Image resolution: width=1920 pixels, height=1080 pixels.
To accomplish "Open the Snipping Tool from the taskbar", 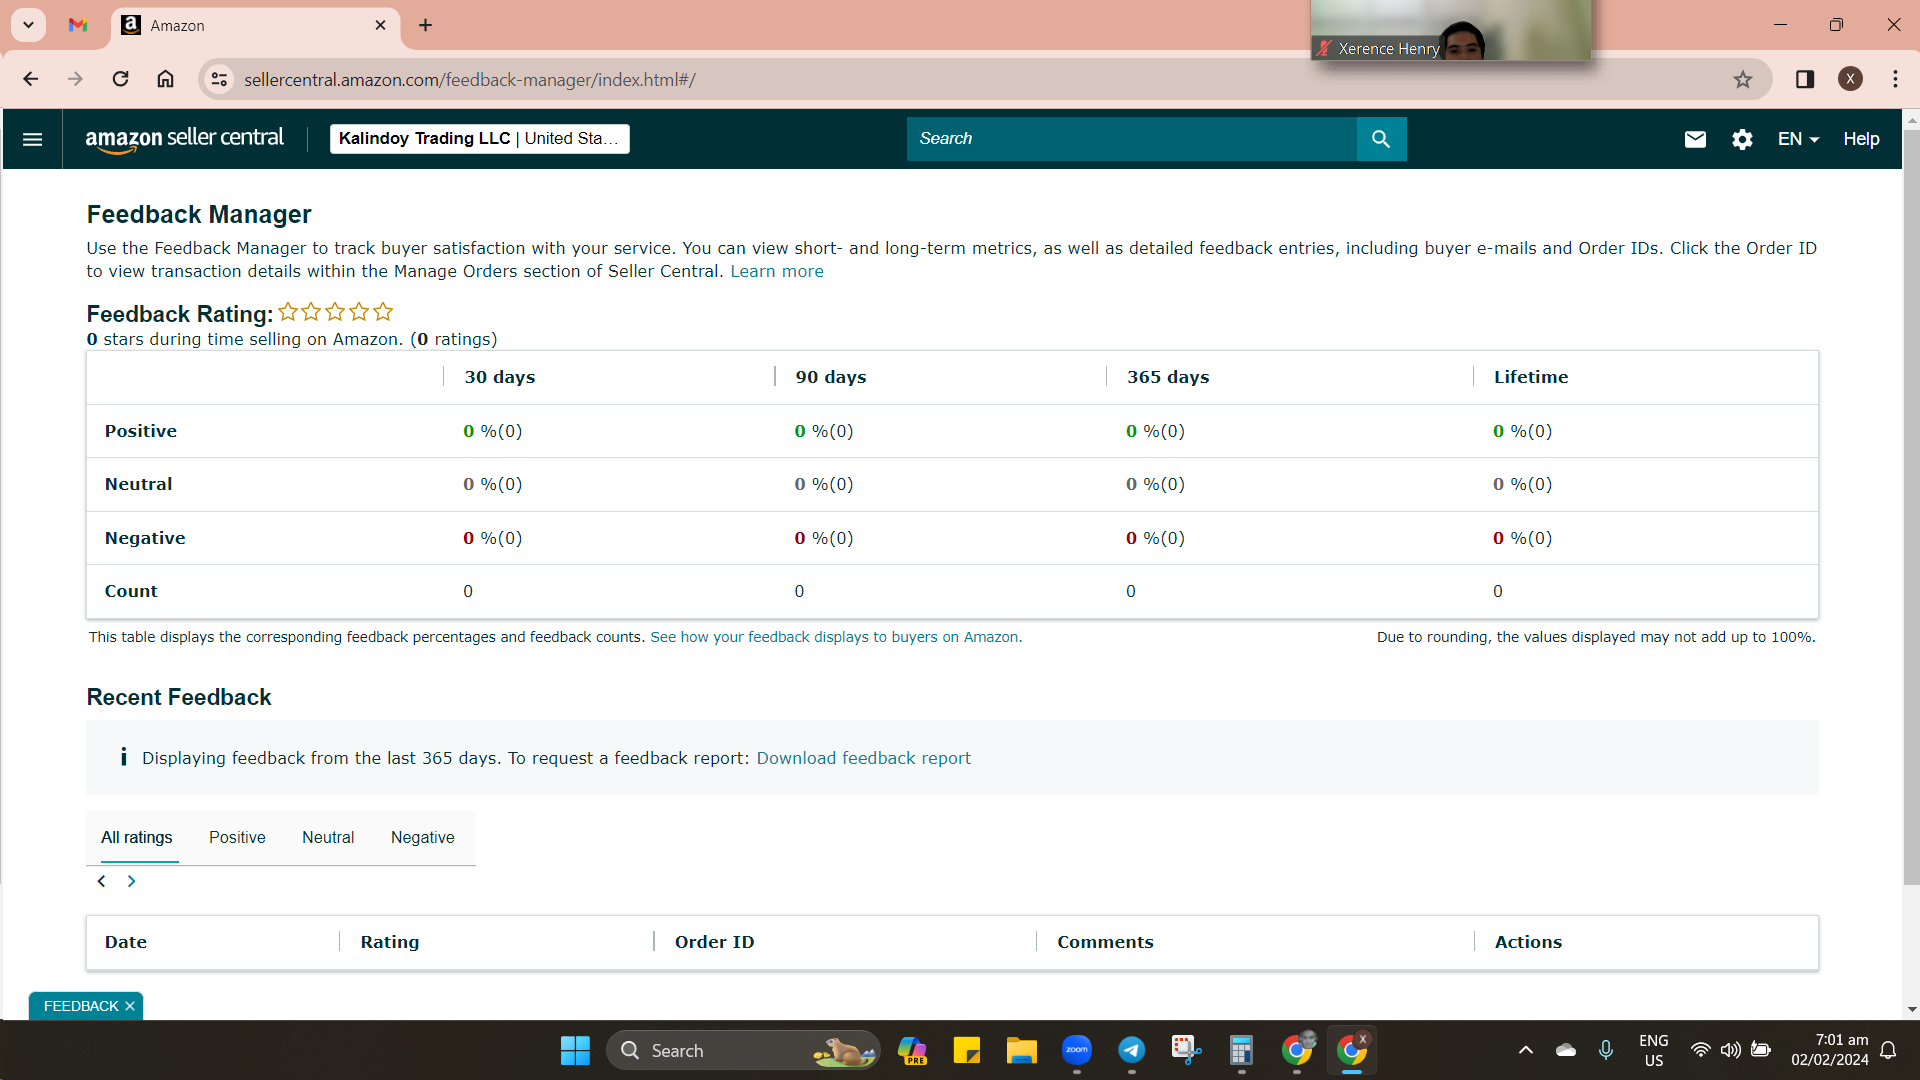I will [1186, 1050].
